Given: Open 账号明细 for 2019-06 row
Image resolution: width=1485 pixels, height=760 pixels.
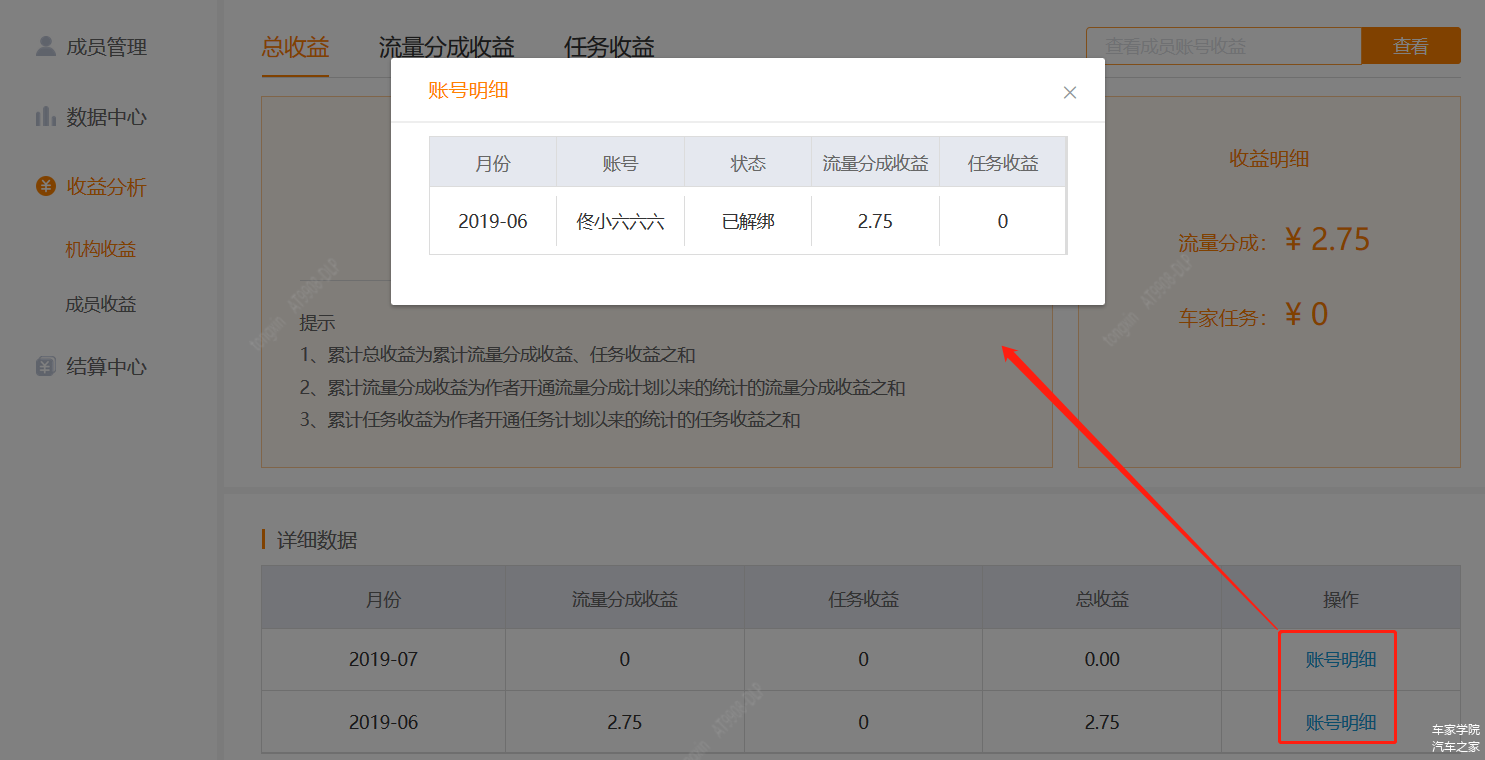Looking at the screenshot, I should click(1340, 722).
